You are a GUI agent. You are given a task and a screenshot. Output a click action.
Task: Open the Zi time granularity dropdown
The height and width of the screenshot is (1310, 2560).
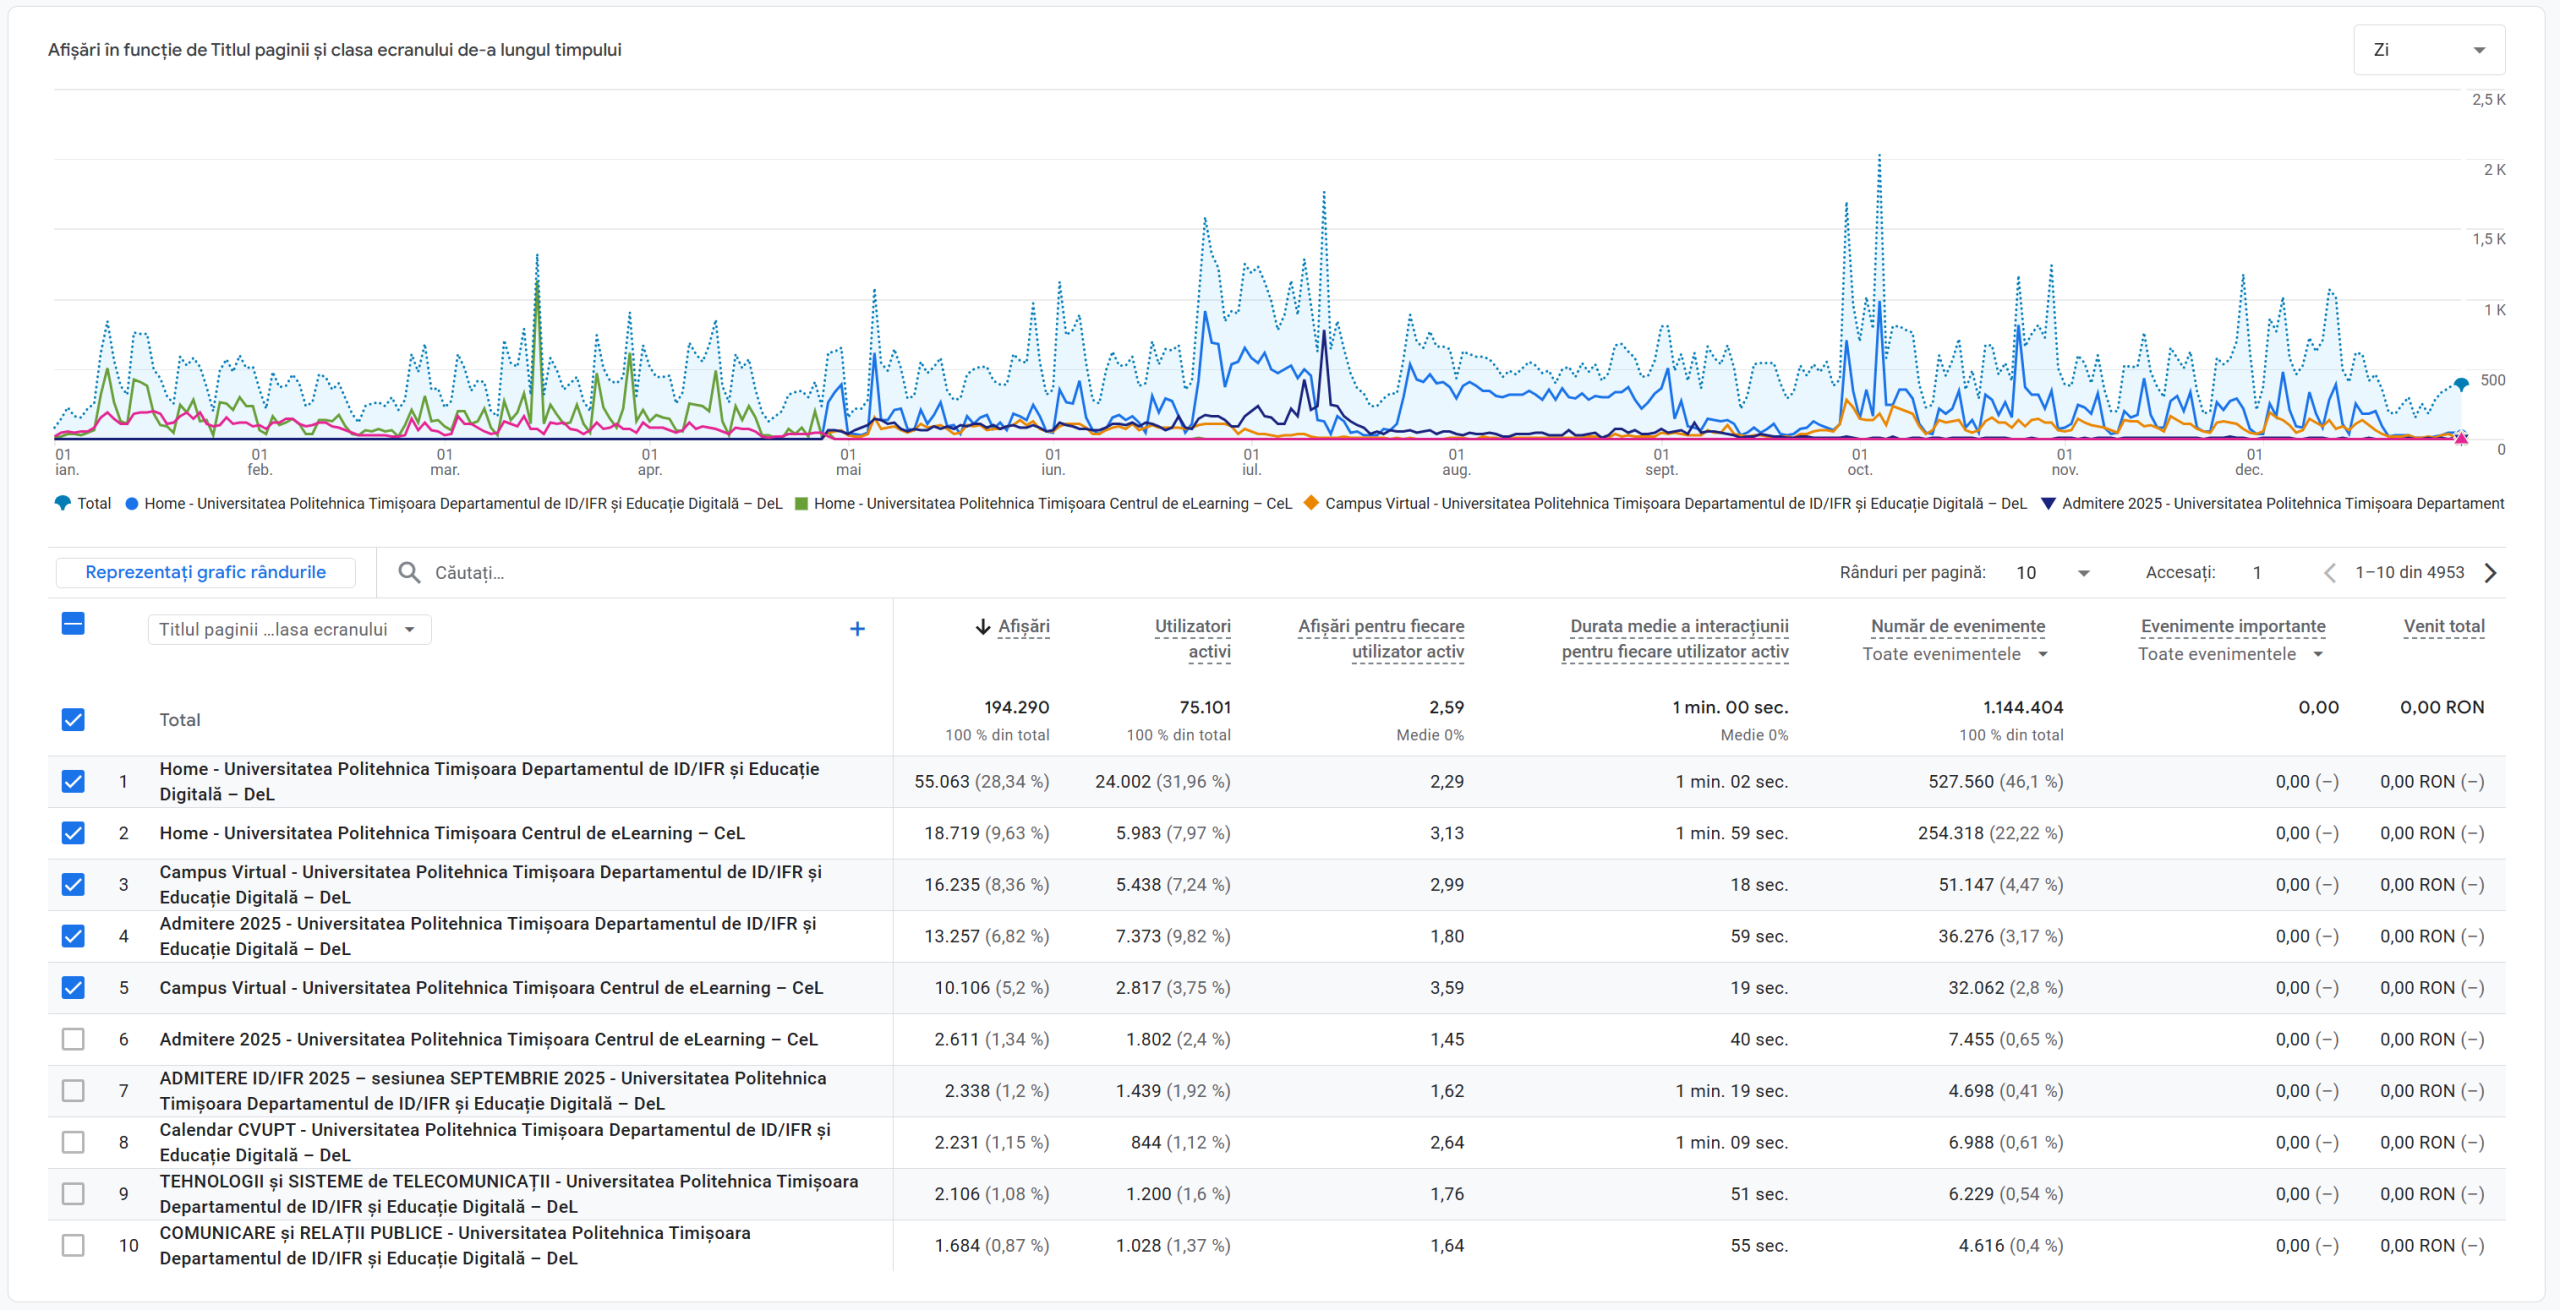[x=2428, y=50]
